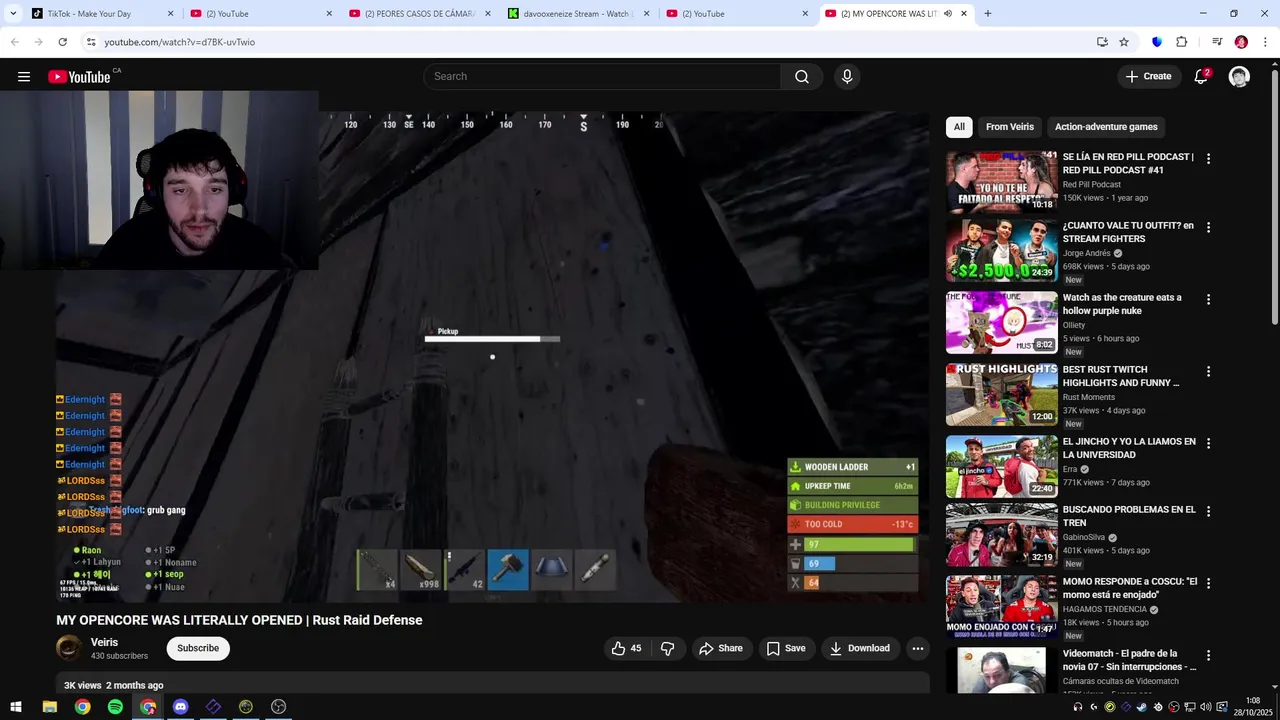Open the tab search dropdown arrow
This screenshot has width=1280, height=720.
tap(13, 14)
